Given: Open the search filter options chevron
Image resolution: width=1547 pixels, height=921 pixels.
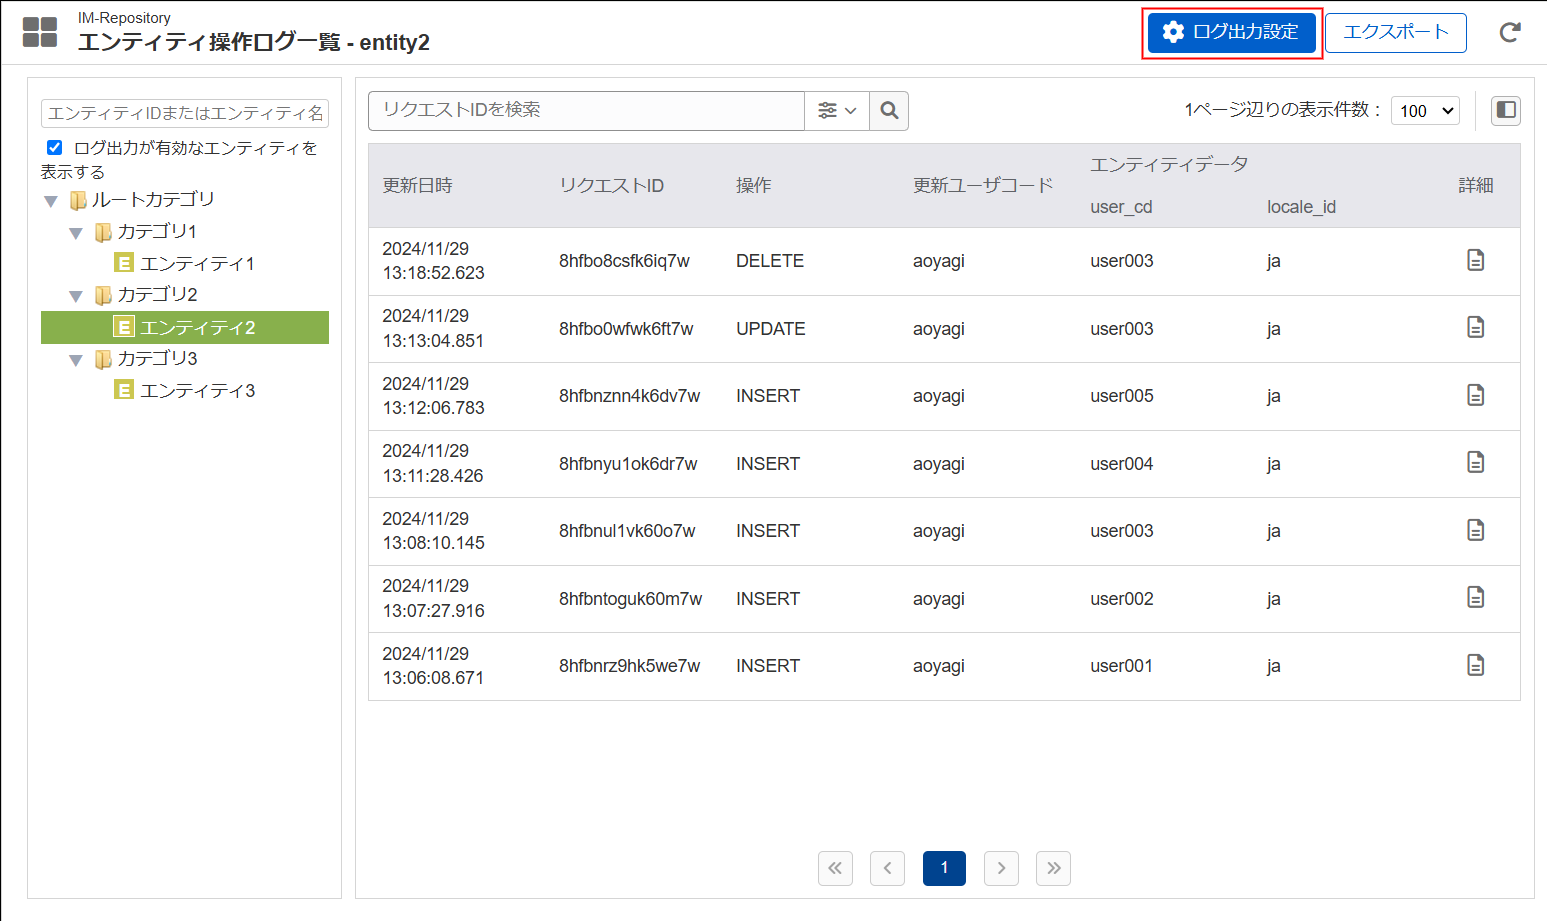Looking at the screenshot, I should click(837, 110).
